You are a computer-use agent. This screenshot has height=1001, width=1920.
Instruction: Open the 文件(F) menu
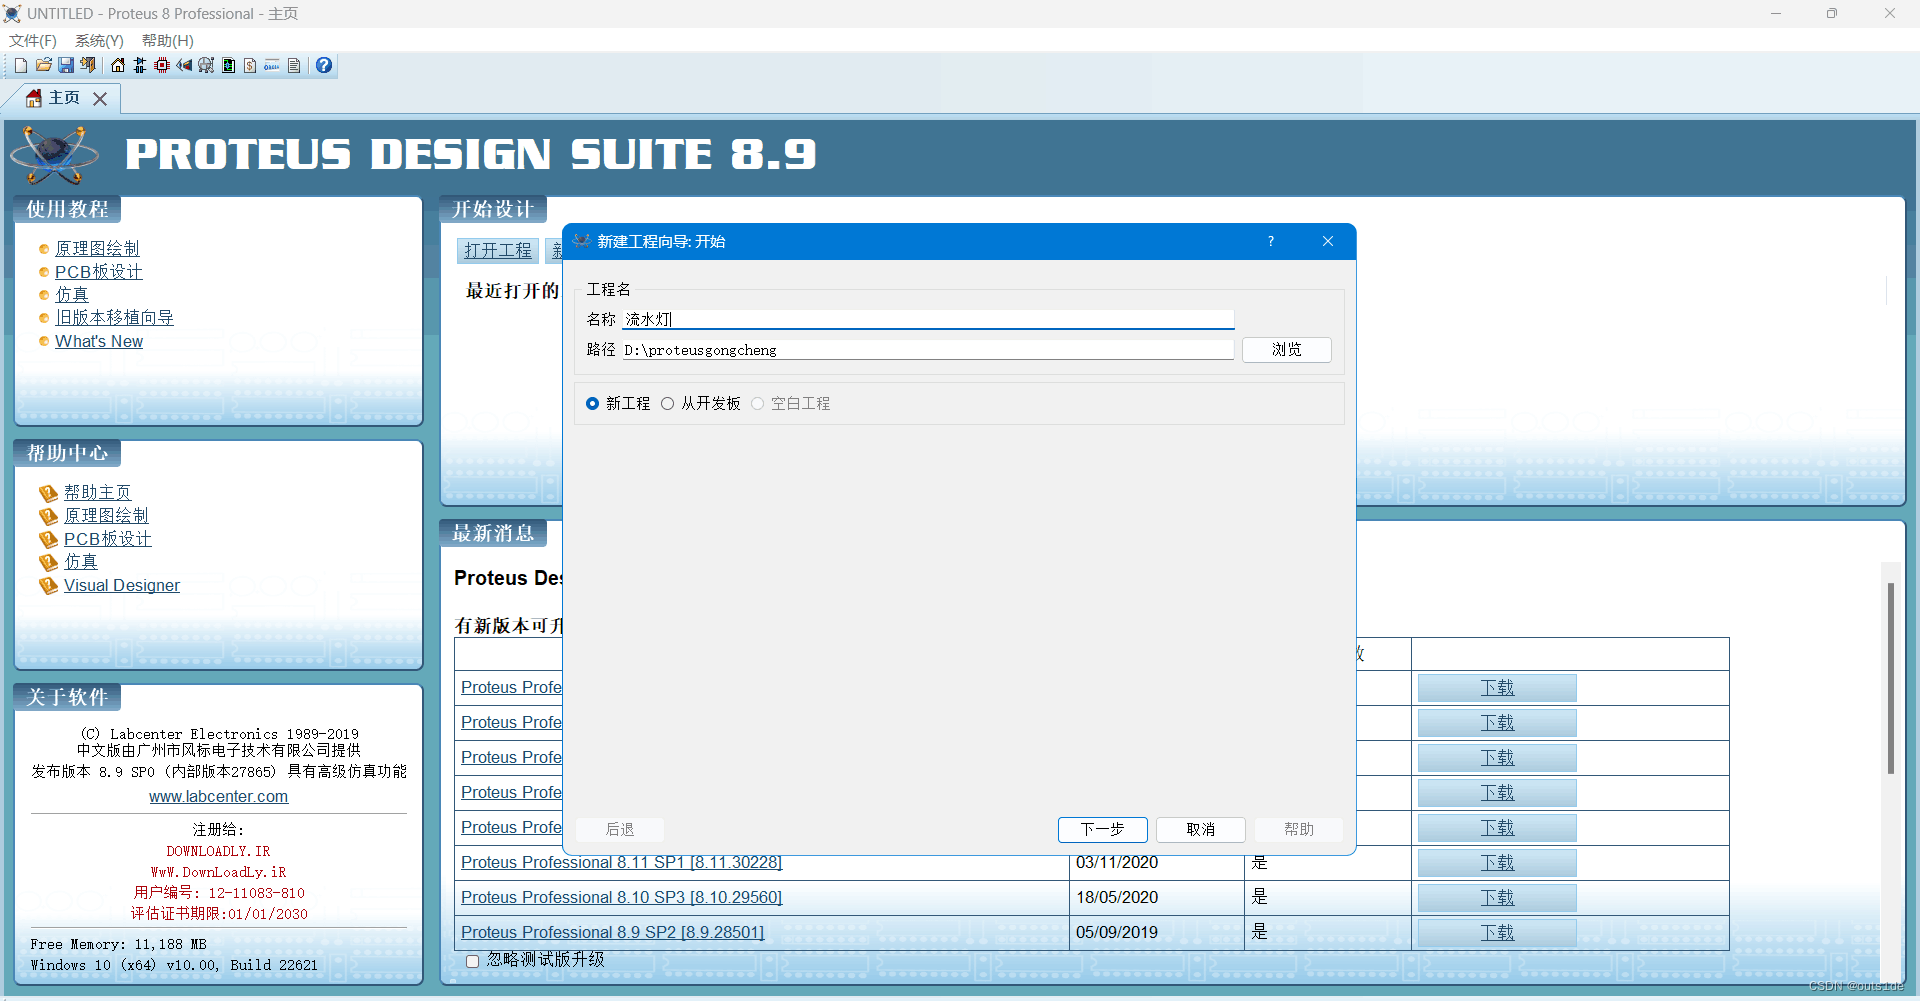click(x=31, y=41)
